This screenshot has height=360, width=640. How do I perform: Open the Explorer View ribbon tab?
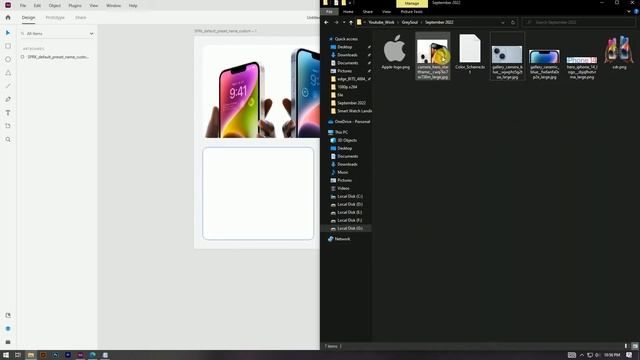pyautogui.click(x=386, y=12)
